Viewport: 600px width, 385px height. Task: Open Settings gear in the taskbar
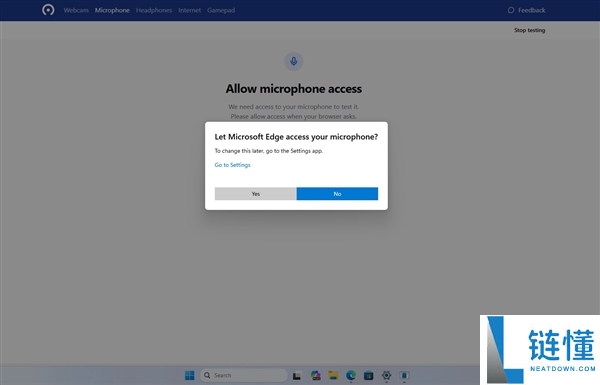(x=386, y=375)
